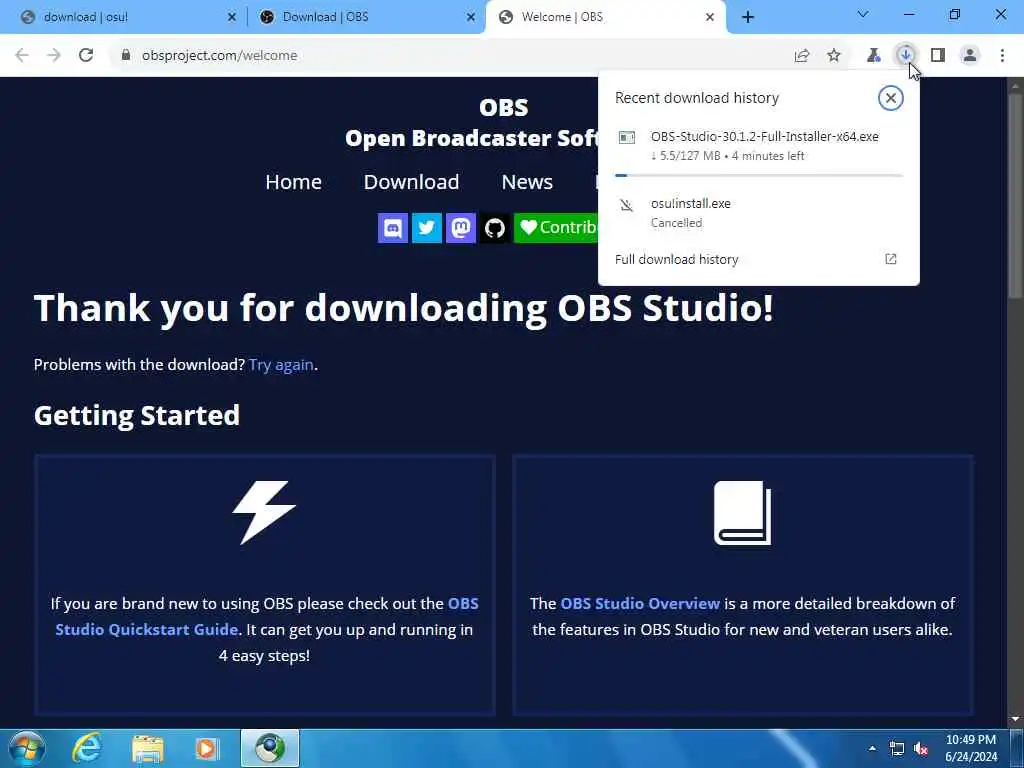Open Windows Media Player from taskbar

click(x=208, y=748)
